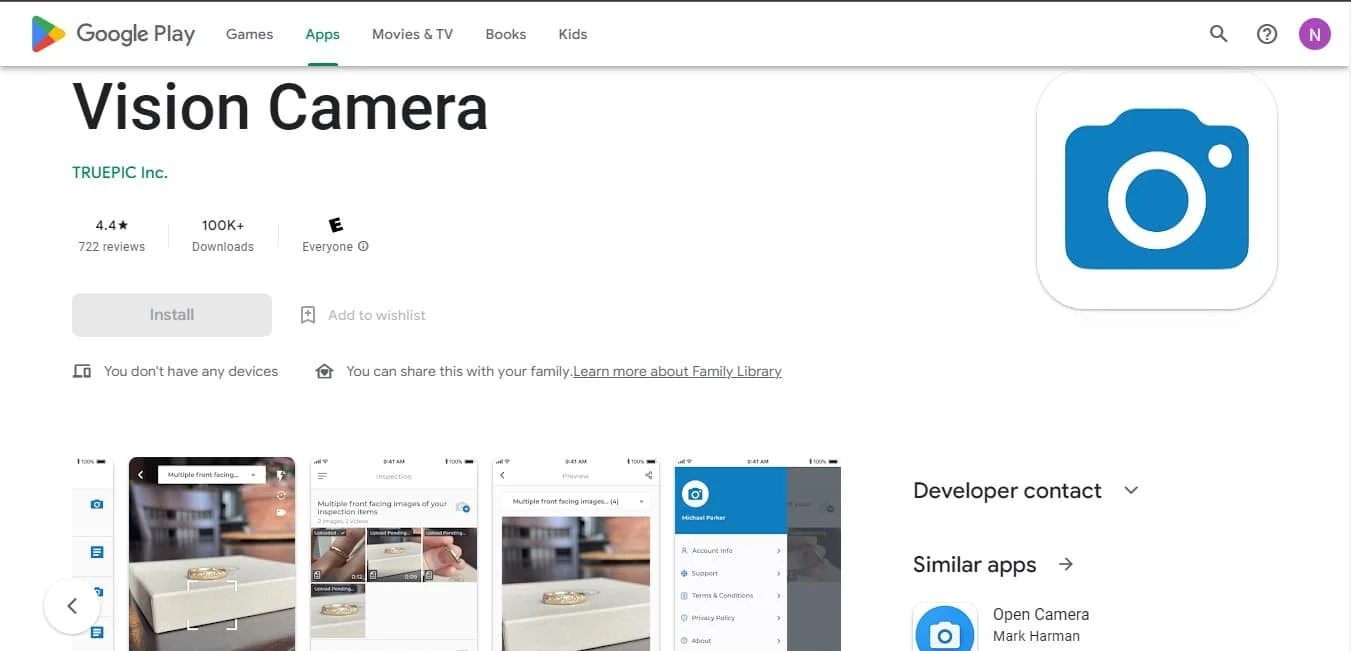Screen dimensions: 1351x651
Task: Open the Books tab
Action: point(505,34)
